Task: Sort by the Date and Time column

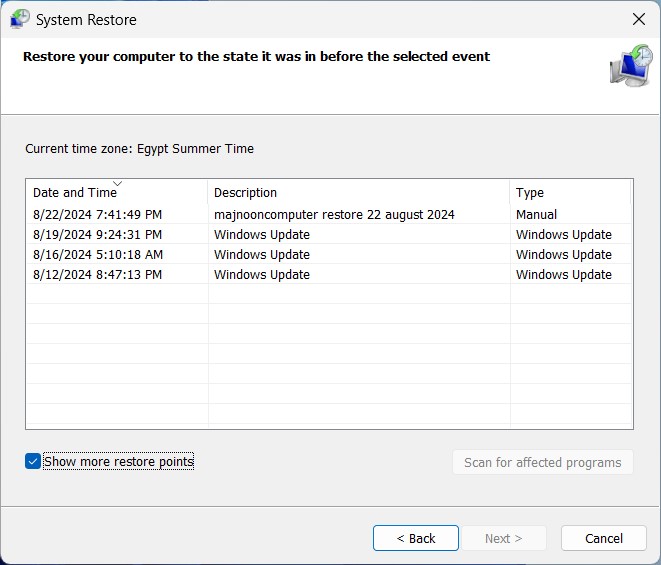Action: [75, 192]
